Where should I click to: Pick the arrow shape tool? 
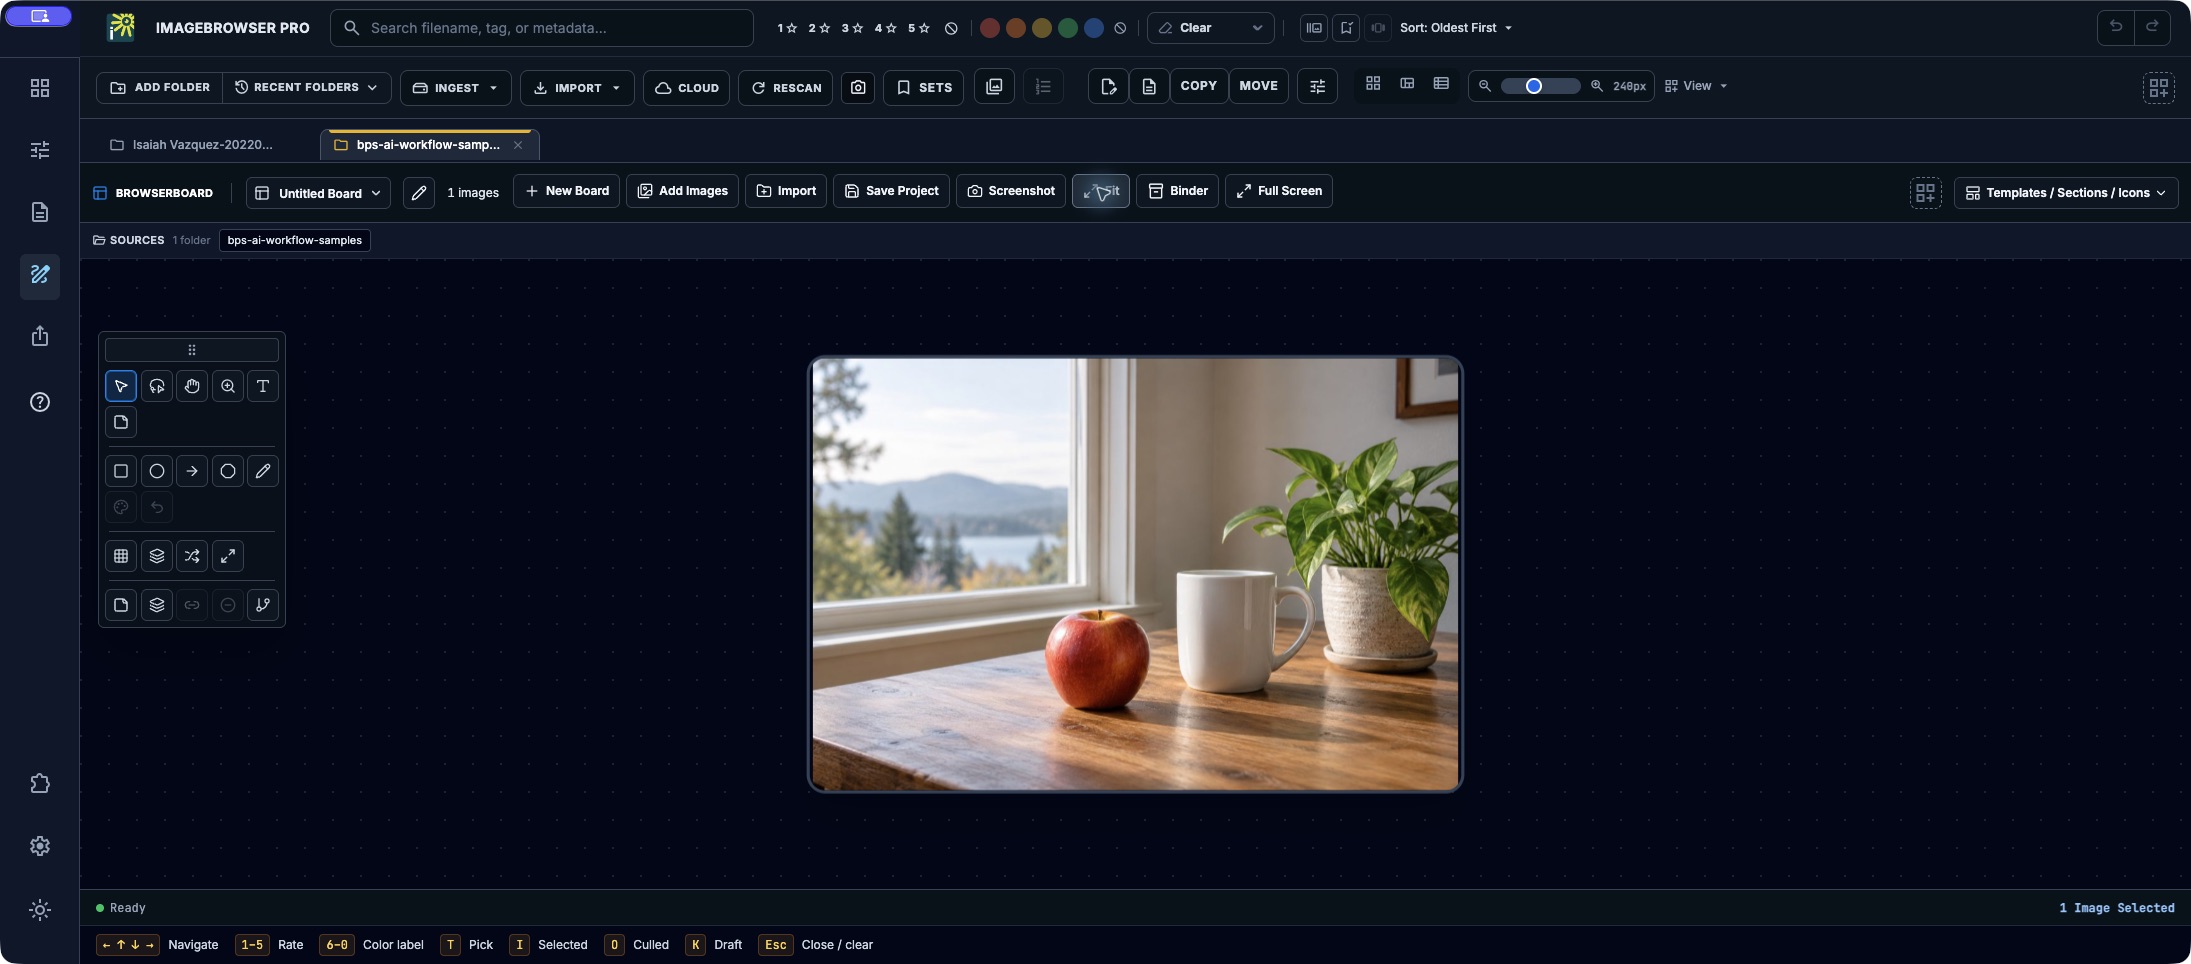[x=192, y=471]
